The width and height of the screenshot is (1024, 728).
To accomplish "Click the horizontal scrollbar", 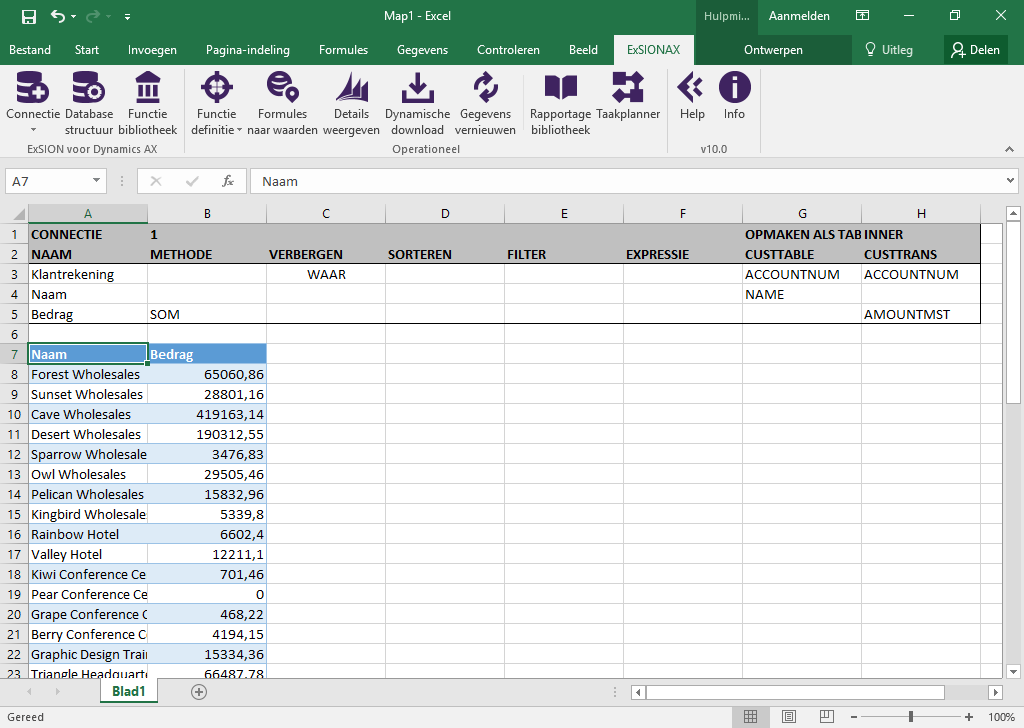I will 795,692.
